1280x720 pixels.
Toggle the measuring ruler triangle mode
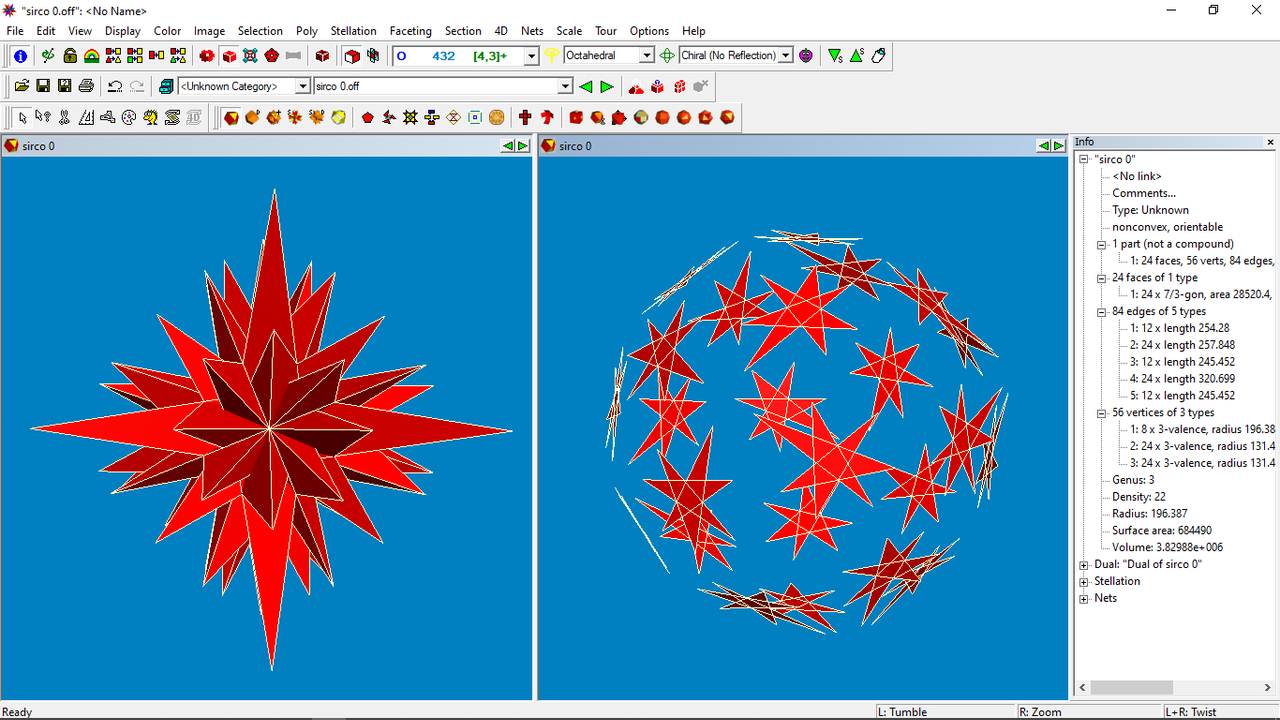(86, 118)
